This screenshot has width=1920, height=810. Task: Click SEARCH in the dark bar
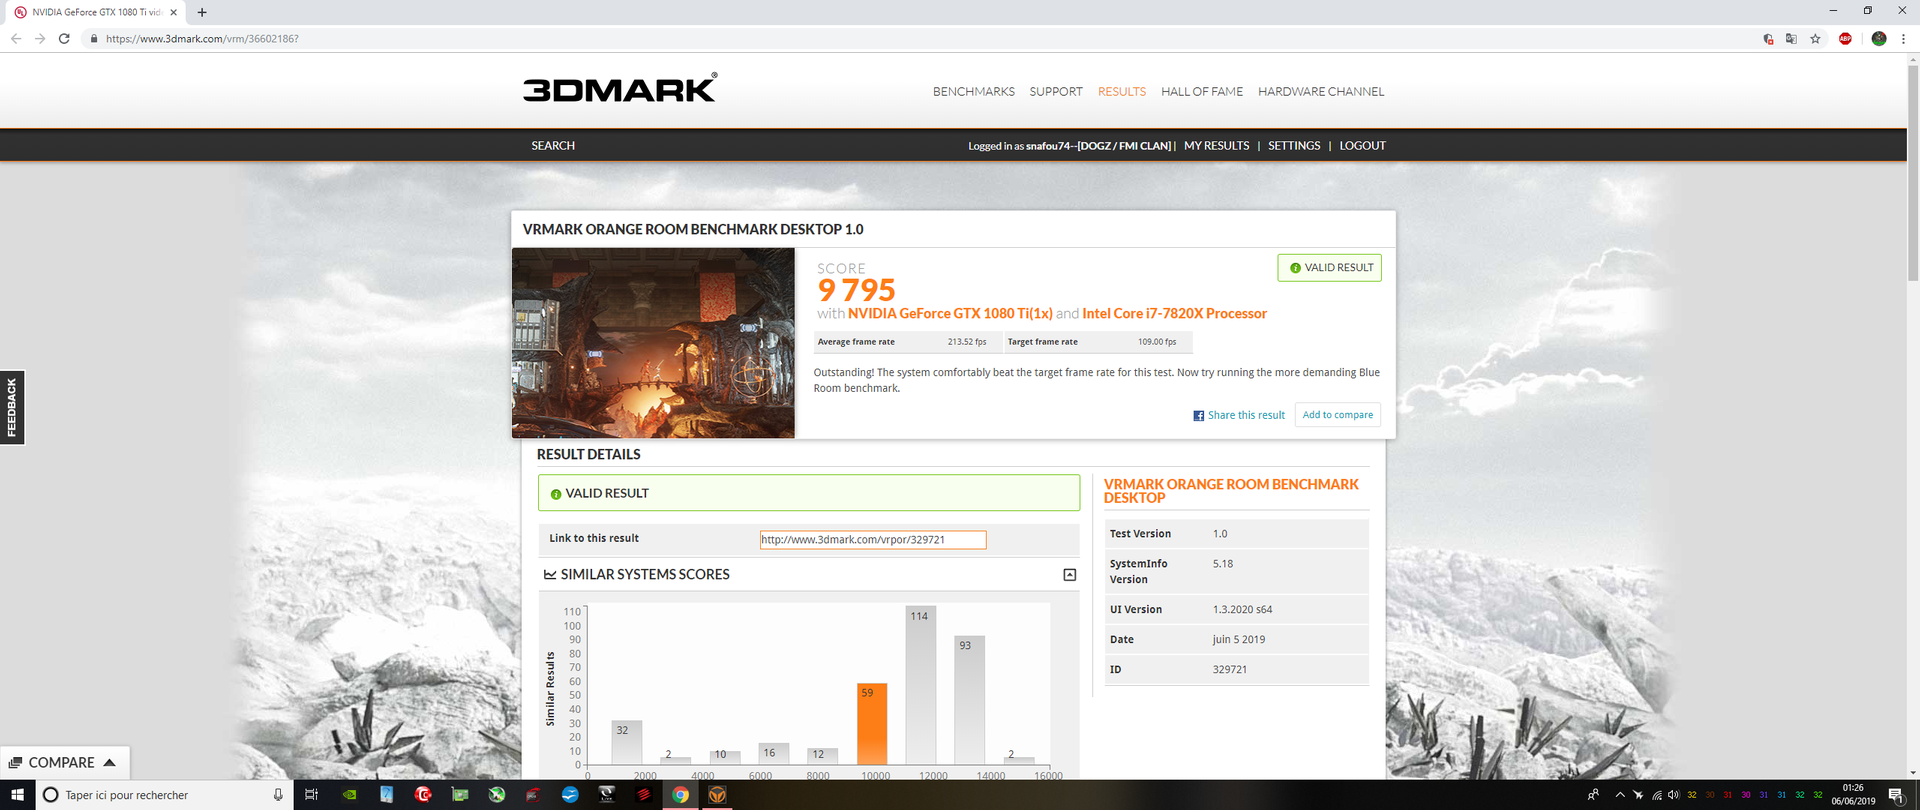(553, 146)
